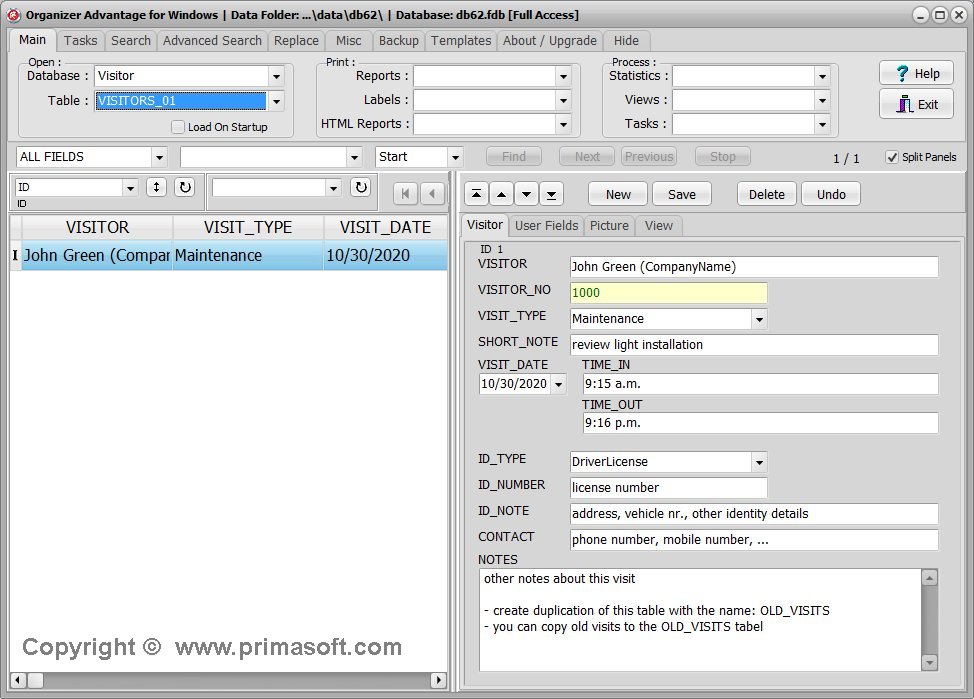Open the Advanced Search tab
Screen dimensions: 974x699
212,40
